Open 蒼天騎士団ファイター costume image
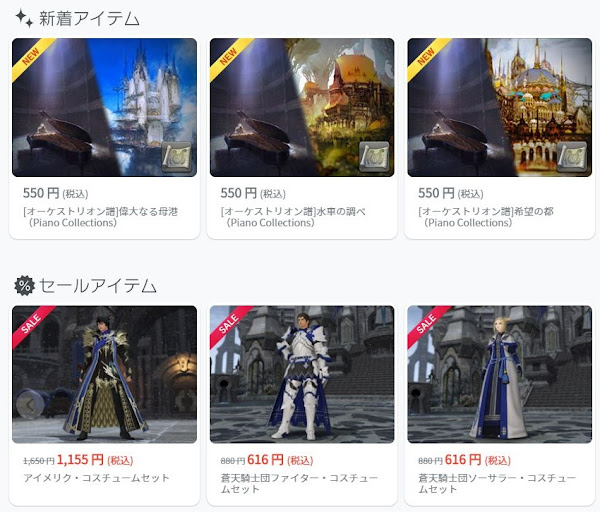Viewport: 600px width, 512px height. pyautogui.click(x=302, y=374)
